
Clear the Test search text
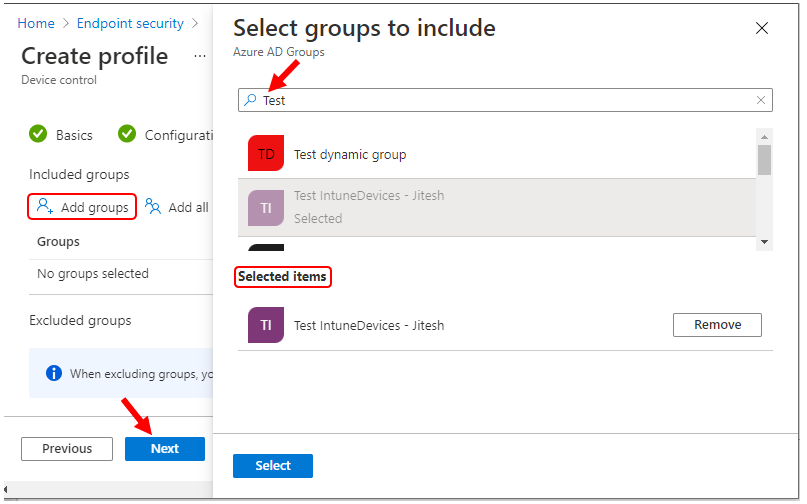(761, 100)
